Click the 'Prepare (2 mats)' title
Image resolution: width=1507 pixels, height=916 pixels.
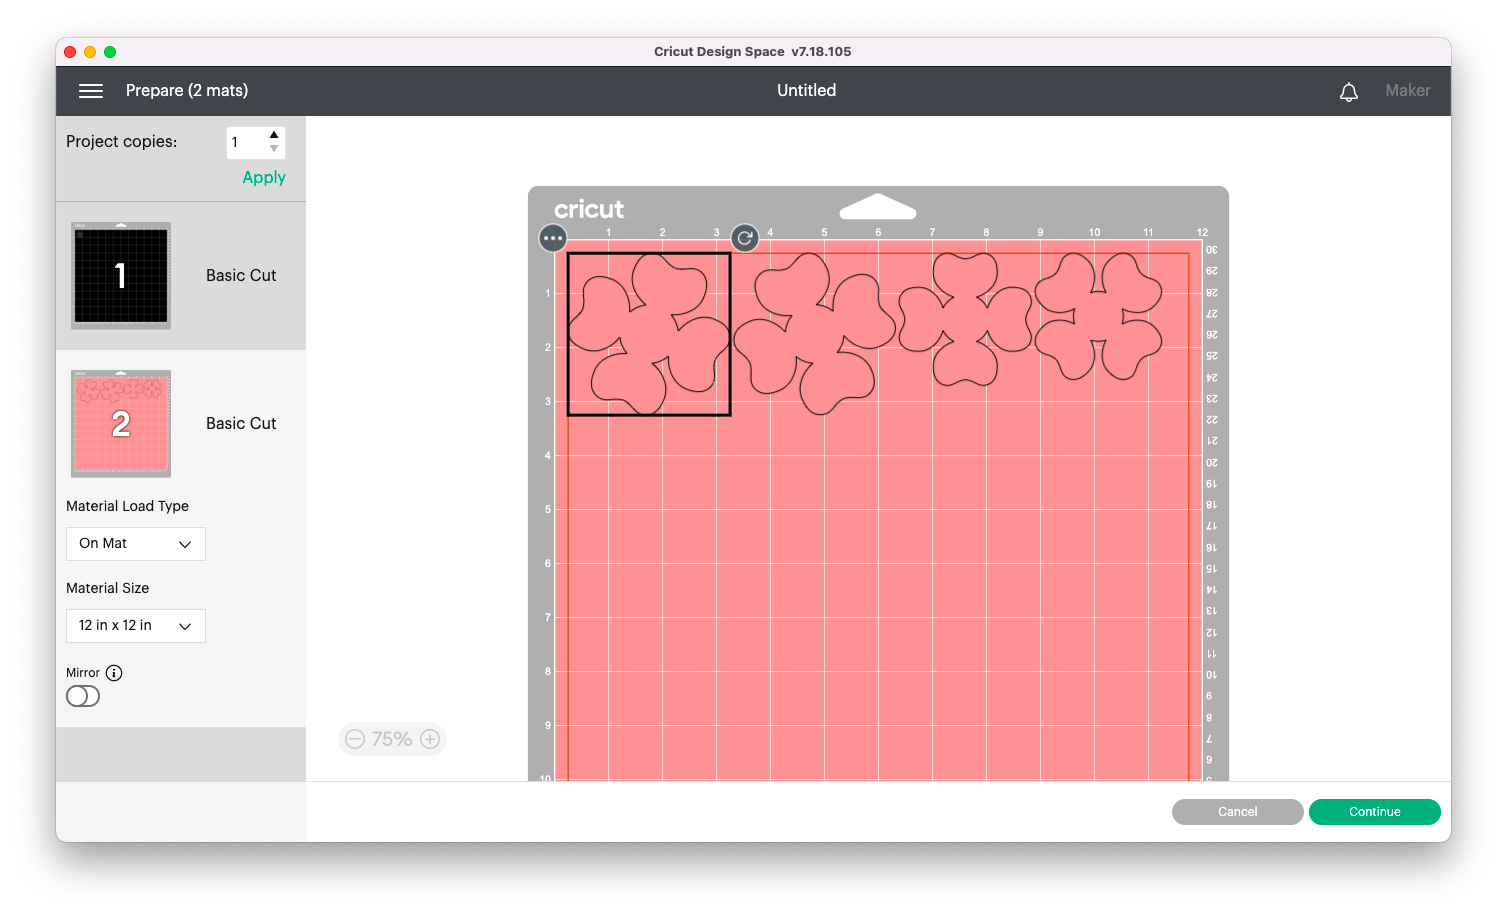(187, 91)
